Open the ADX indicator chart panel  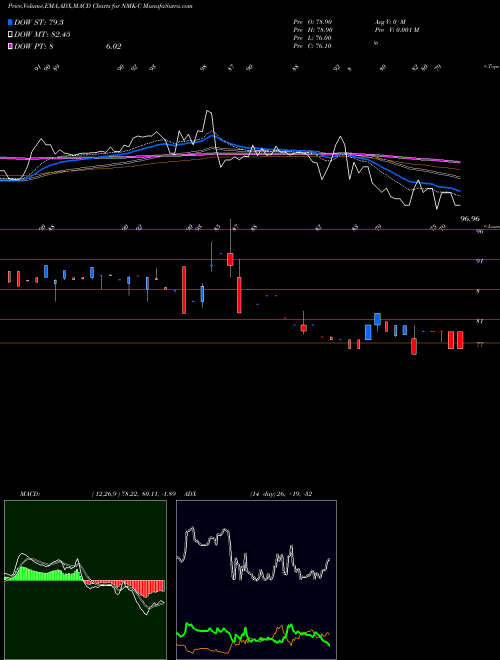click(x=256, y=580)
